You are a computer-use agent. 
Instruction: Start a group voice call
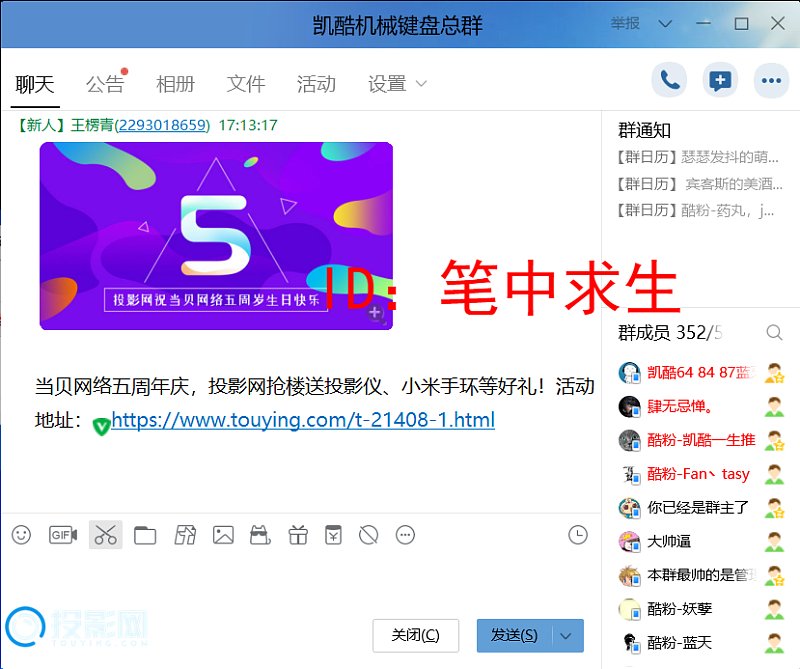coord(669,81)
